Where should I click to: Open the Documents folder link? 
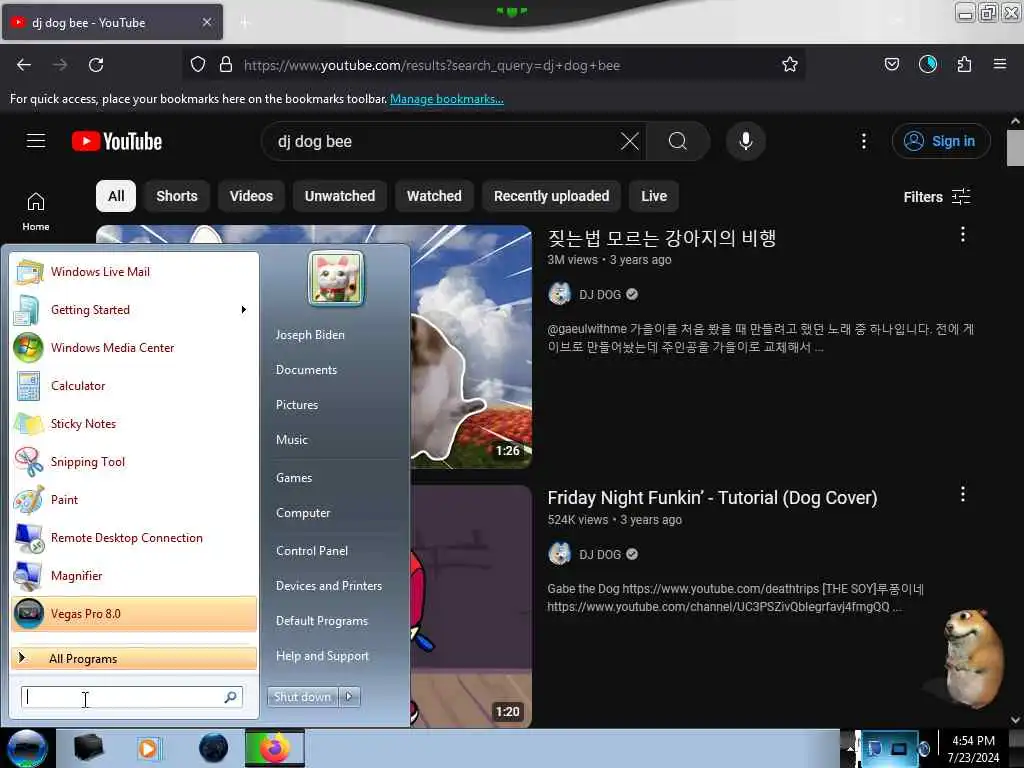point(306,370)
